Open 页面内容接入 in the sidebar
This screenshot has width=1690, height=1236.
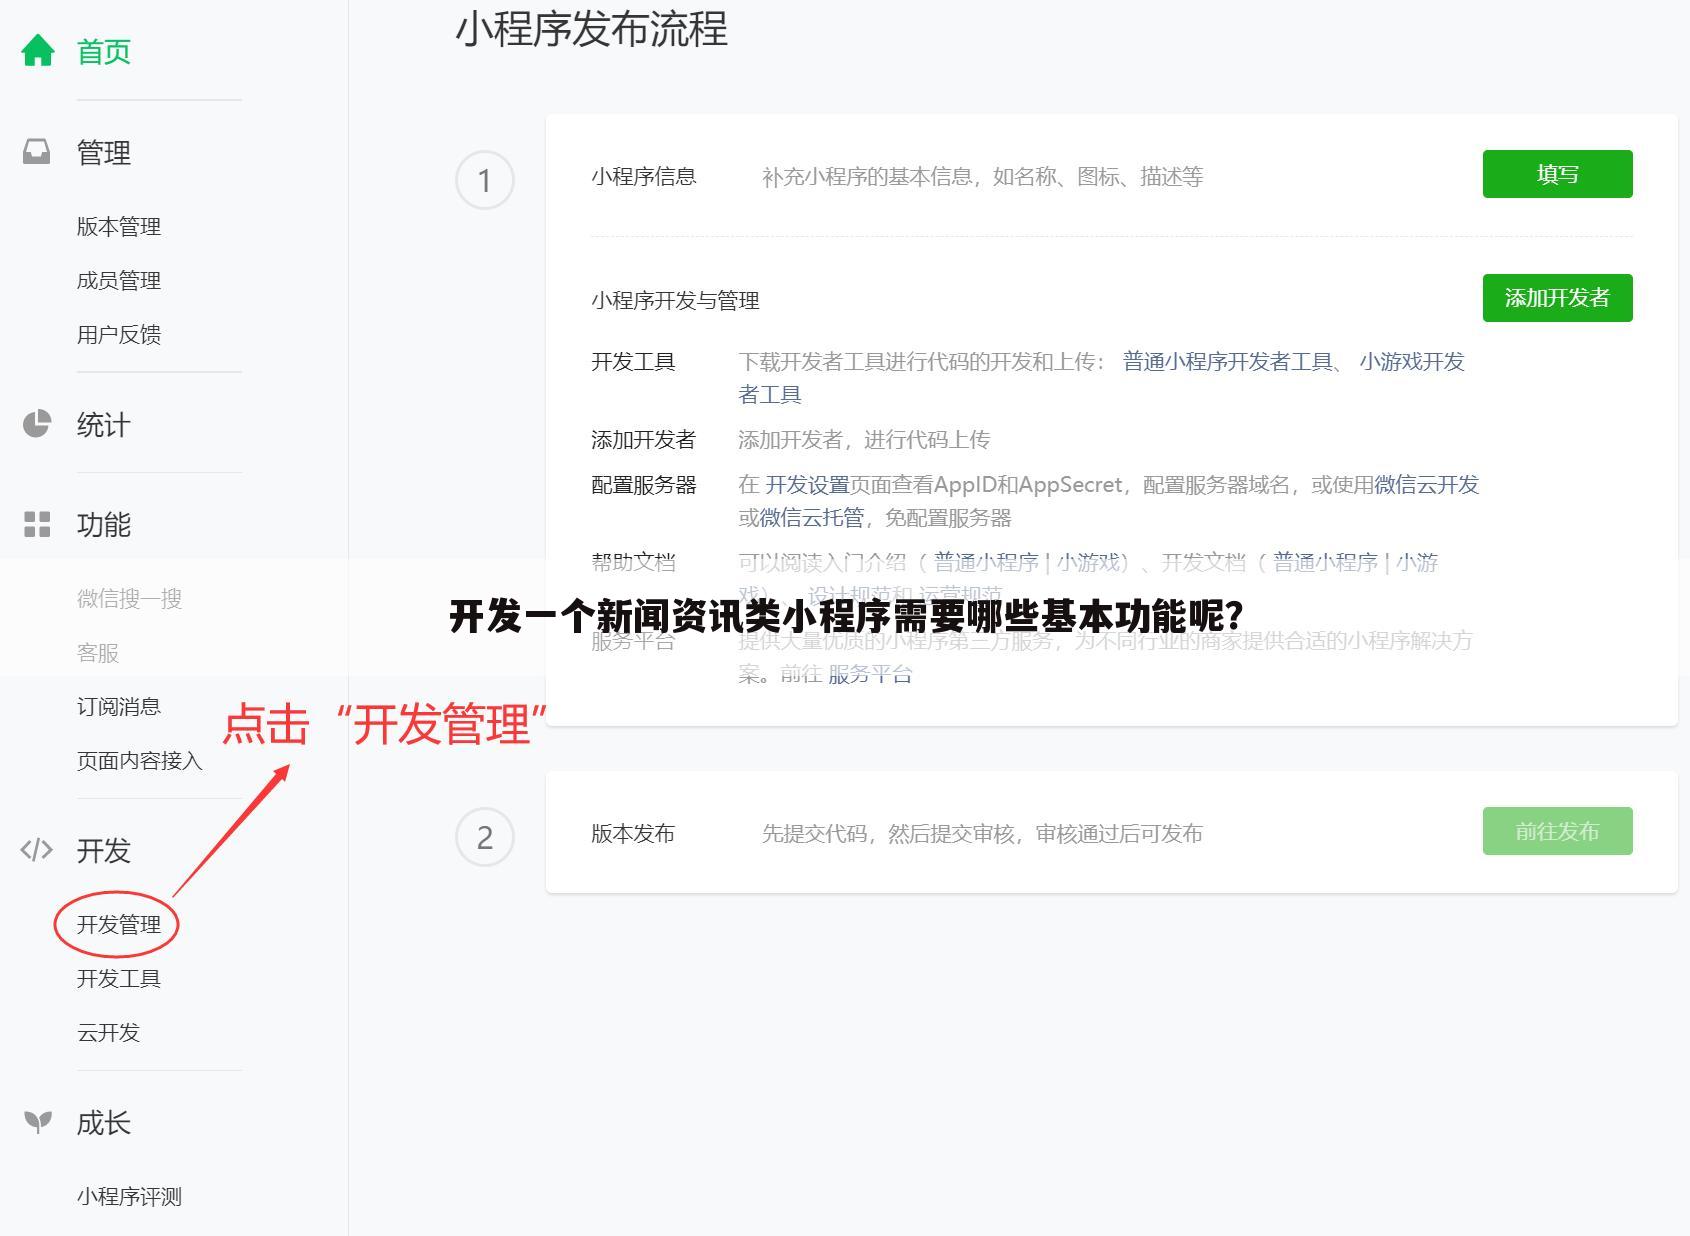pyautogui.click(x=140, y=761)
